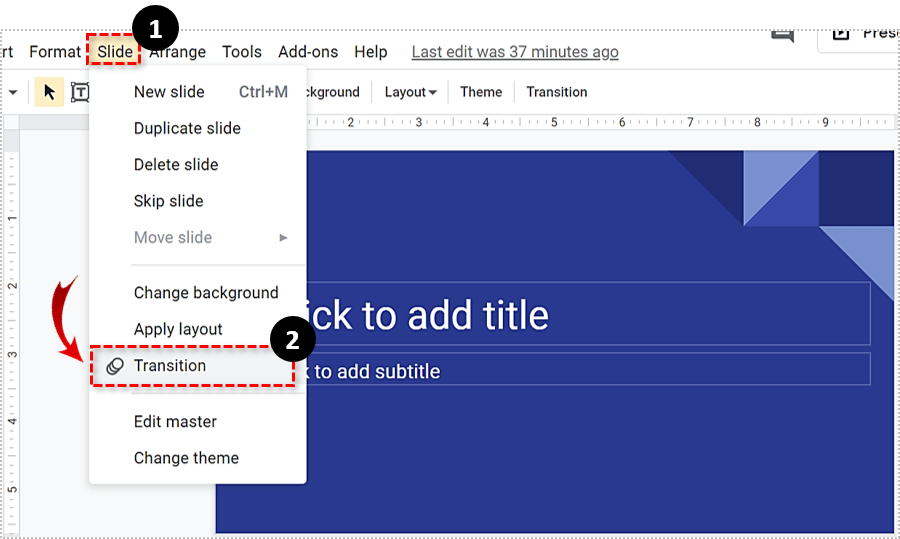Open the Layout dropdown in toolbar
This screenshot has height=539, width=900.
(410, 92)
